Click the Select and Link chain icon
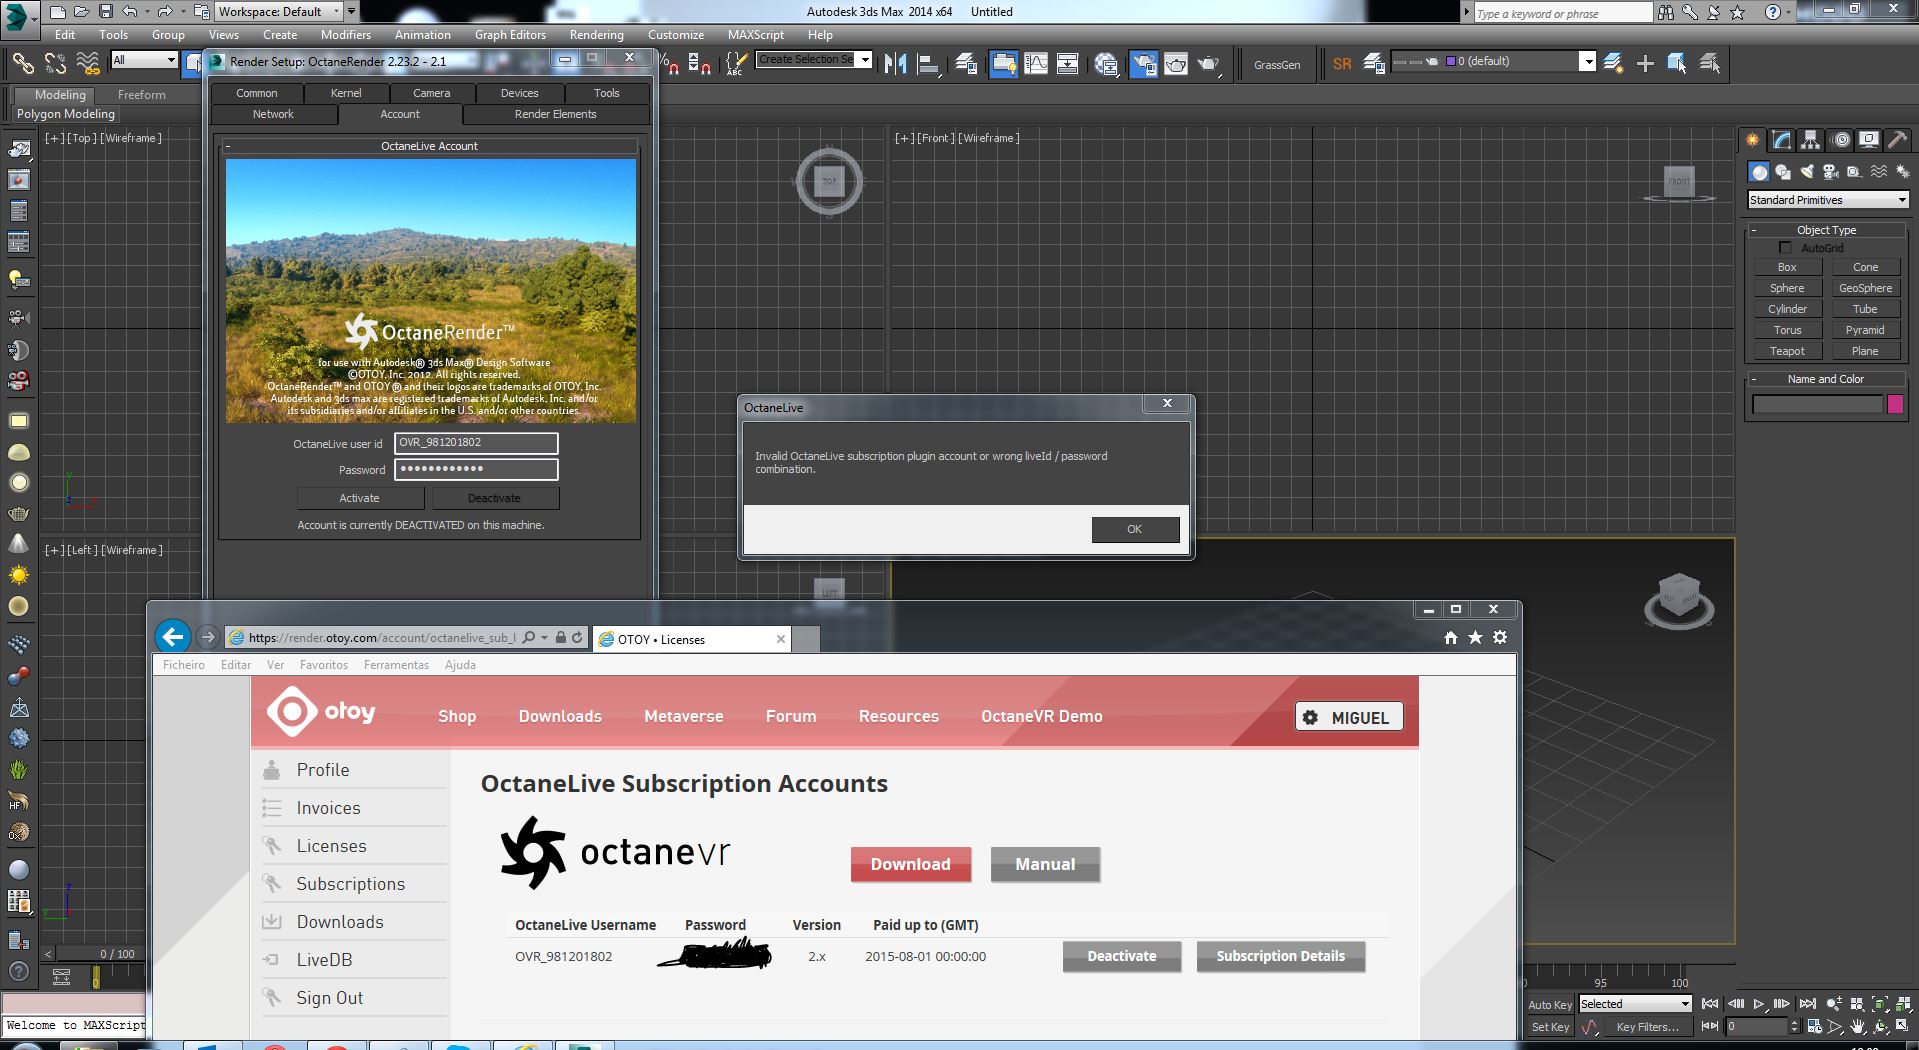Image resolution: width=1919 pixels, height=1050 pixels. pos(23,64)
